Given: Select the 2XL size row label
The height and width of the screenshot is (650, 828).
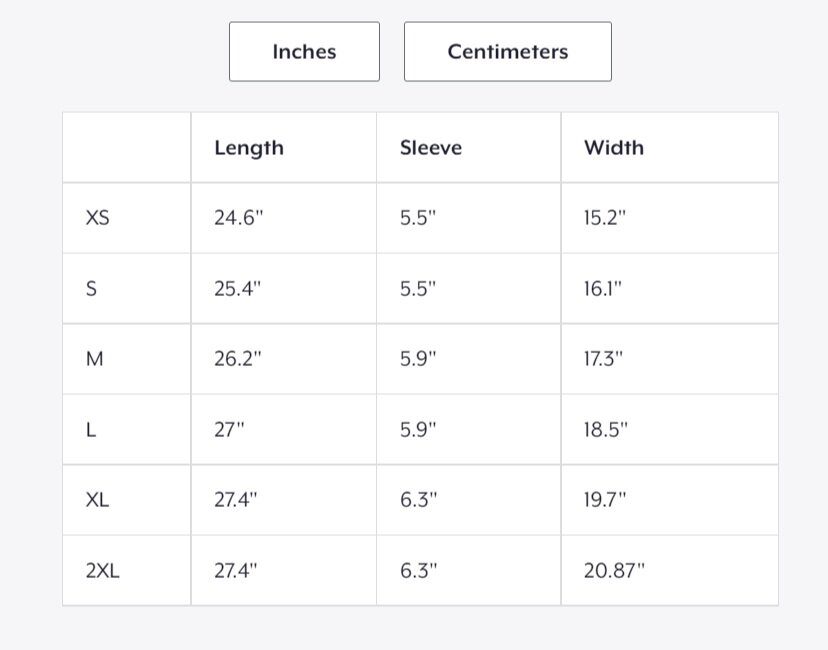Looking at the screenshot, I should point(103,571).
